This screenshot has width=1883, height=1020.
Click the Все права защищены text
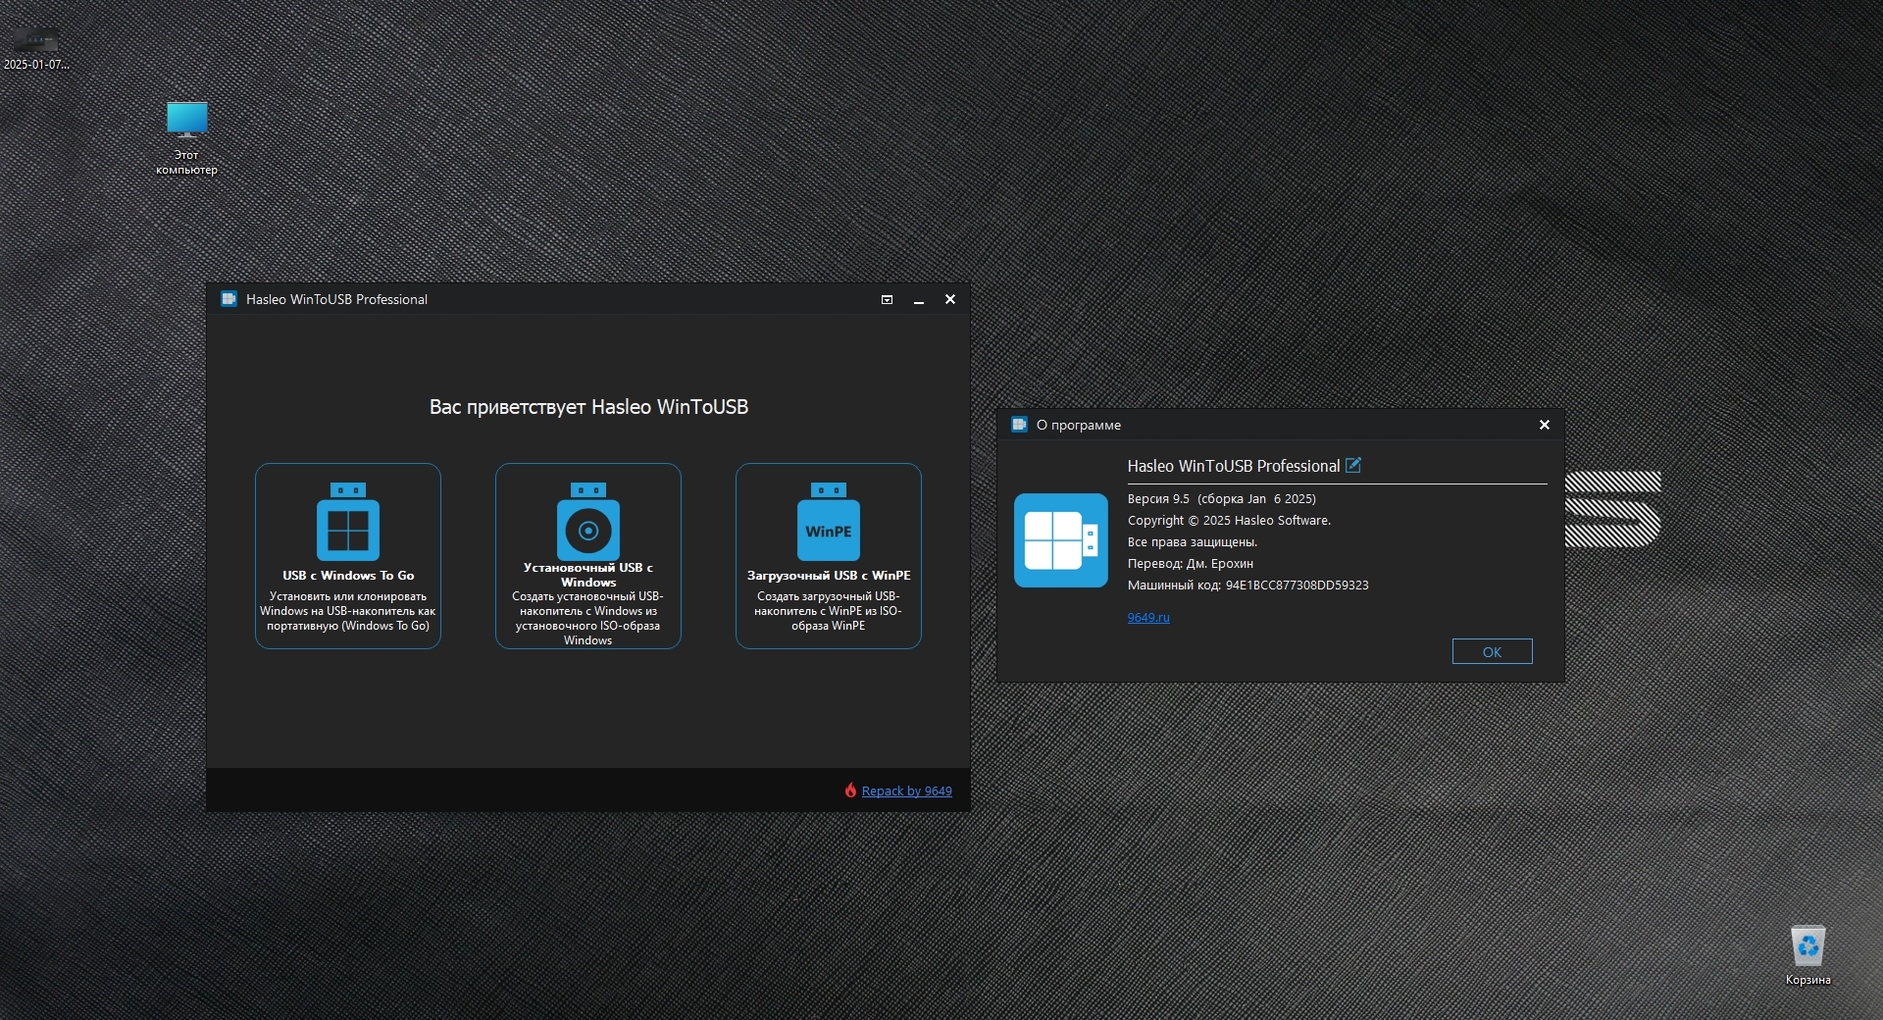pos(1192,542)
